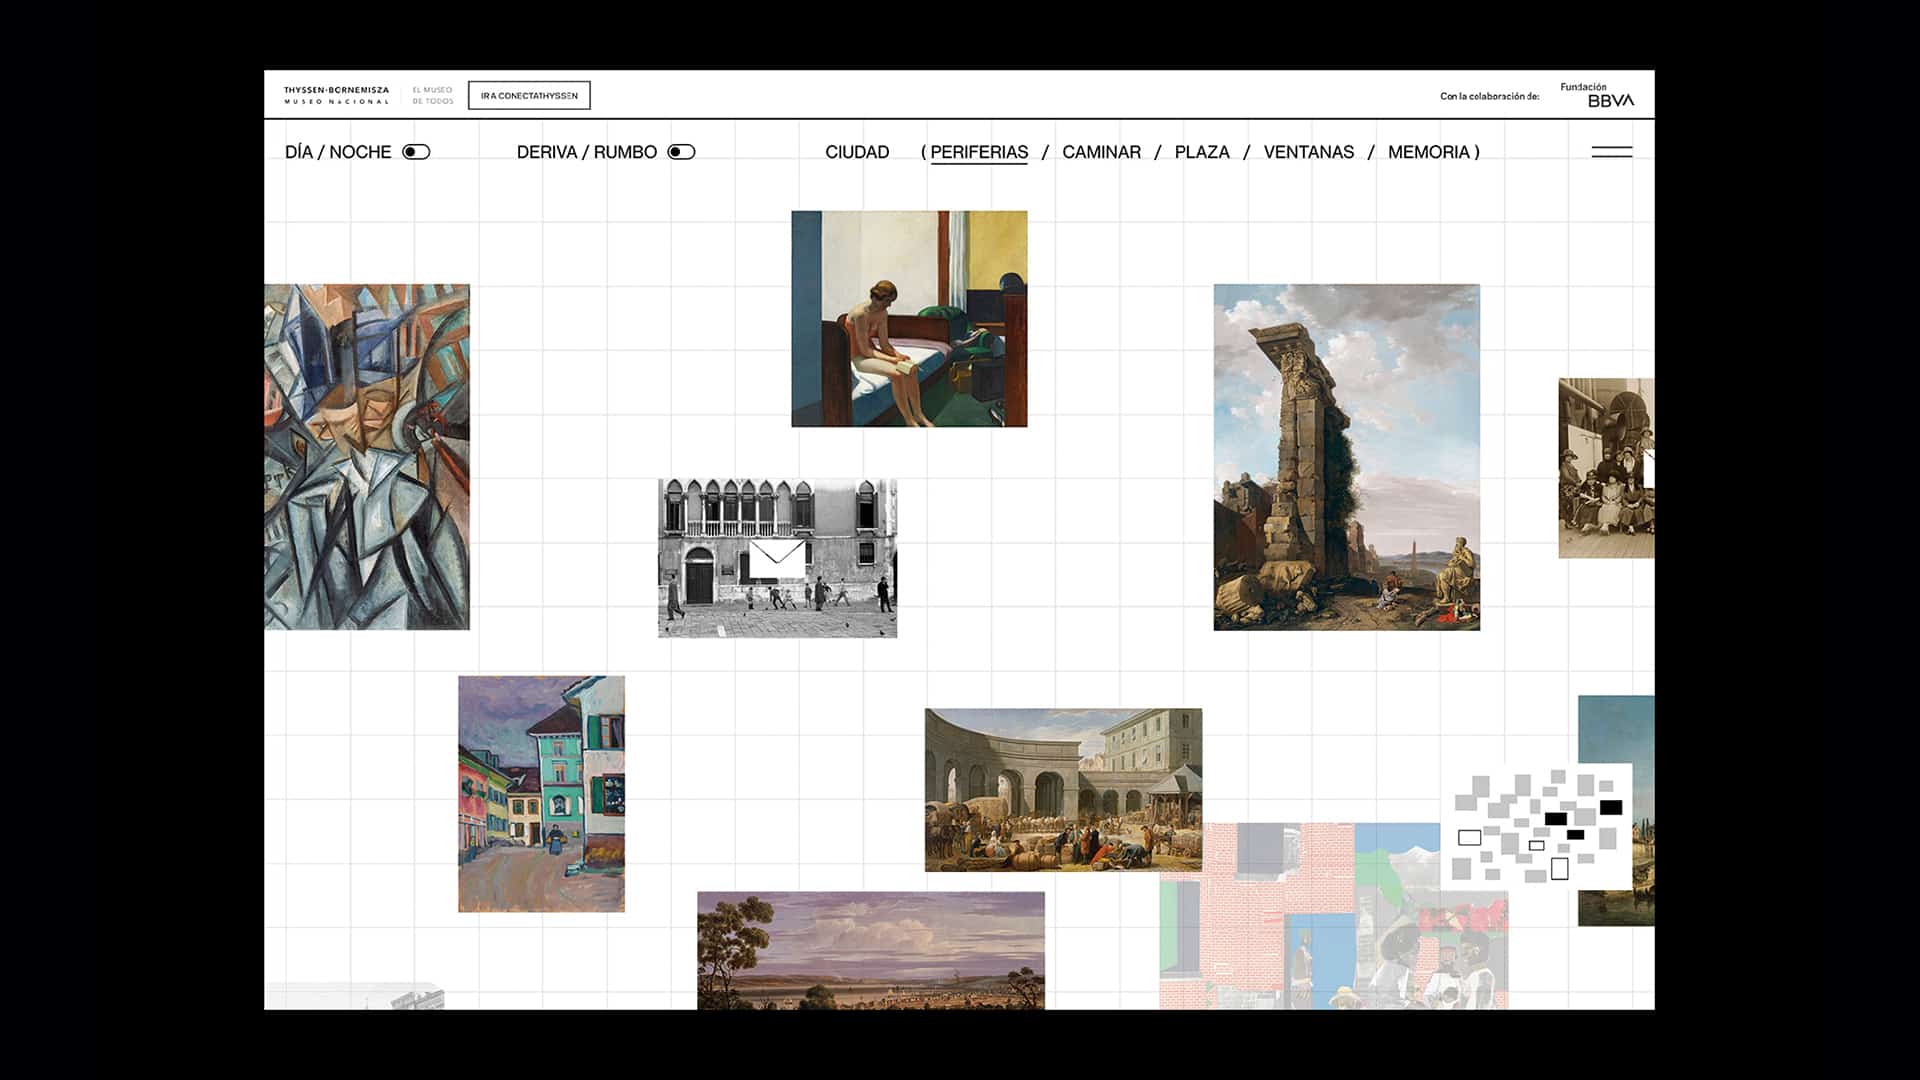Open the hamburger menu icon
1920x1080 pixels.
tap(1611, 152)
